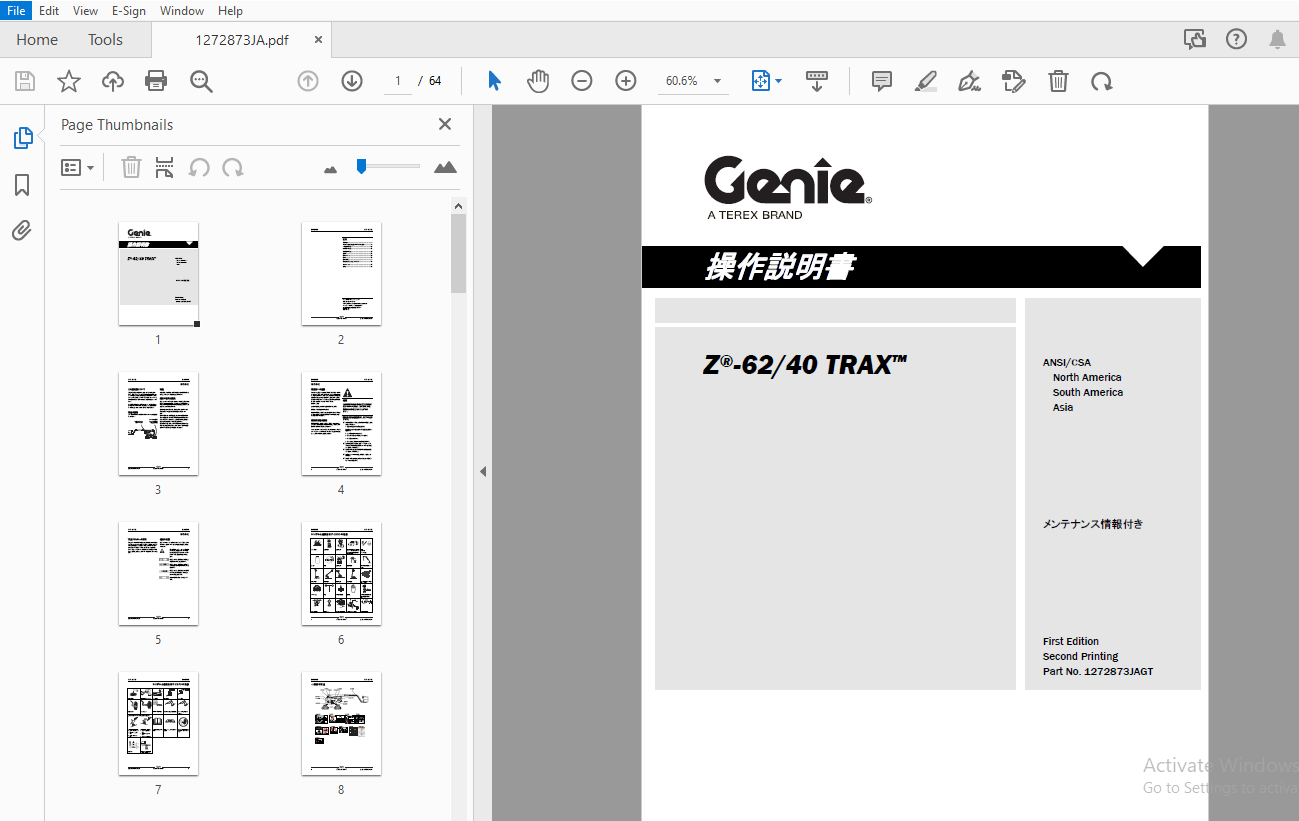Zoom in with the plus icon

coord(626,81)
